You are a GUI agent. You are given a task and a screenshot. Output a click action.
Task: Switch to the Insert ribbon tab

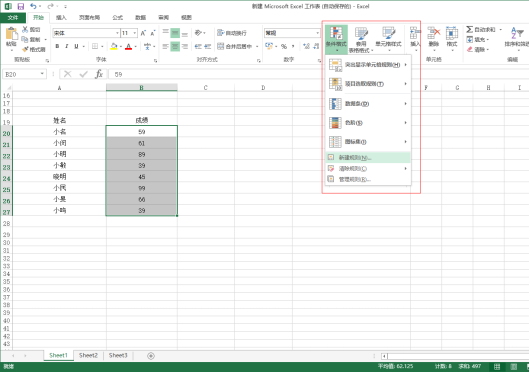point(61,18)
